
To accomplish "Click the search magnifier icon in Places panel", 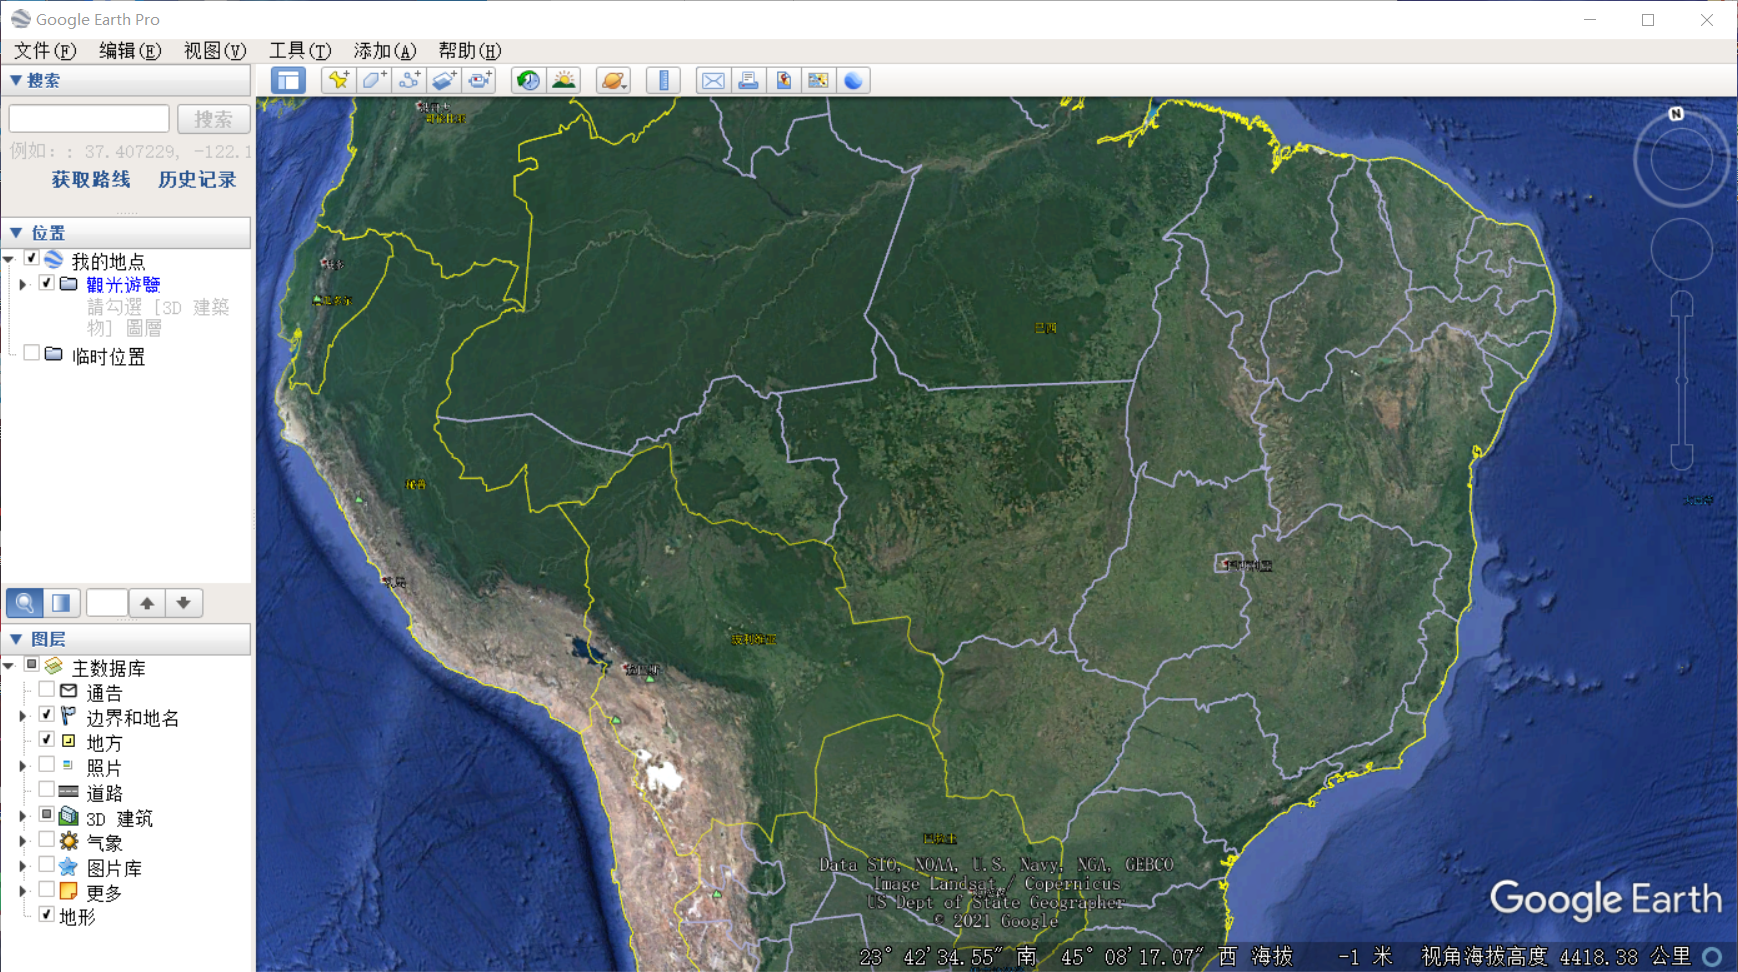I will click(25, 603).
